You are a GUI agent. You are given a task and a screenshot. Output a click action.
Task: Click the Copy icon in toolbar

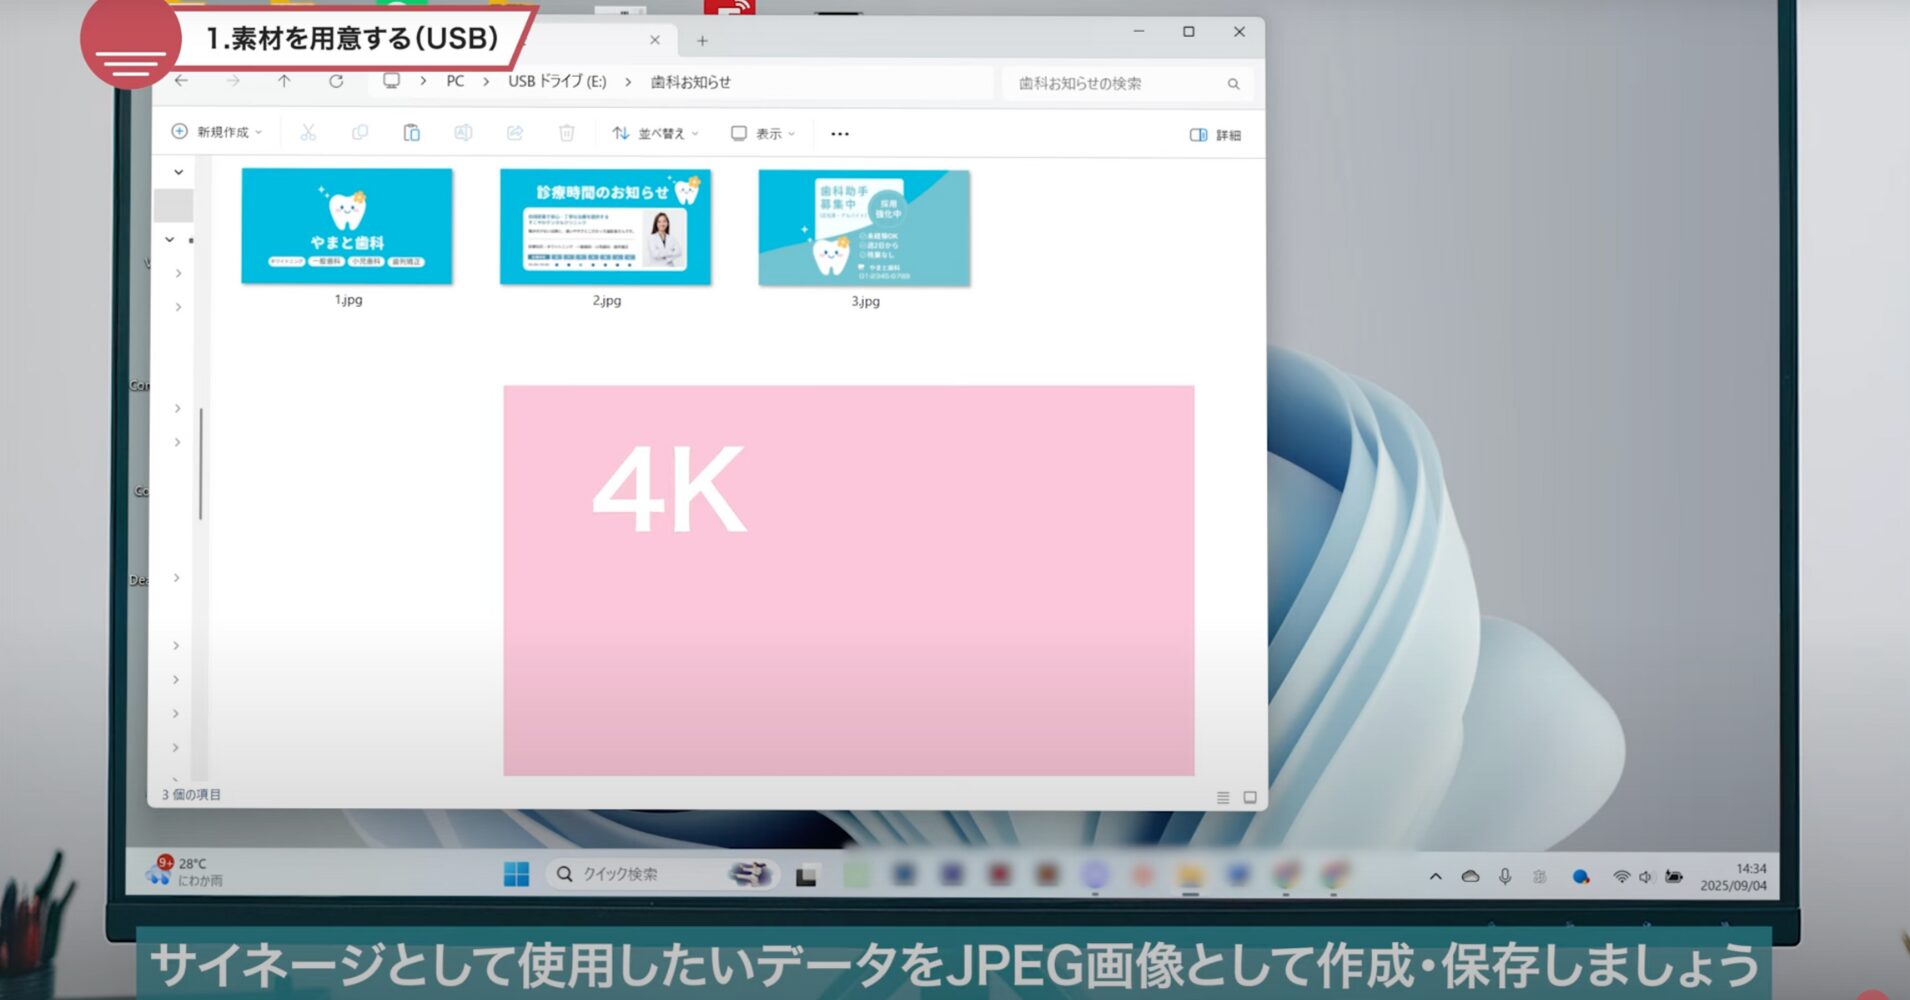[360, 133]
